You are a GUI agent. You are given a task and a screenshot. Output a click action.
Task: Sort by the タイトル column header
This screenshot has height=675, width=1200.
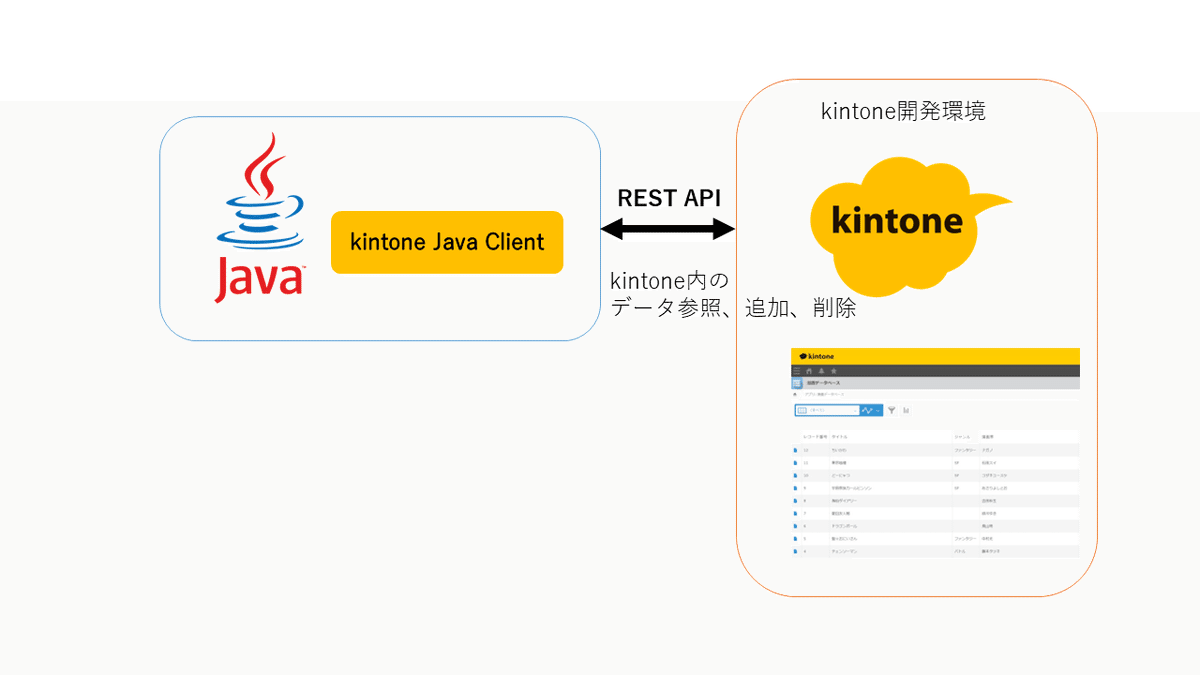tap(840, 438)
